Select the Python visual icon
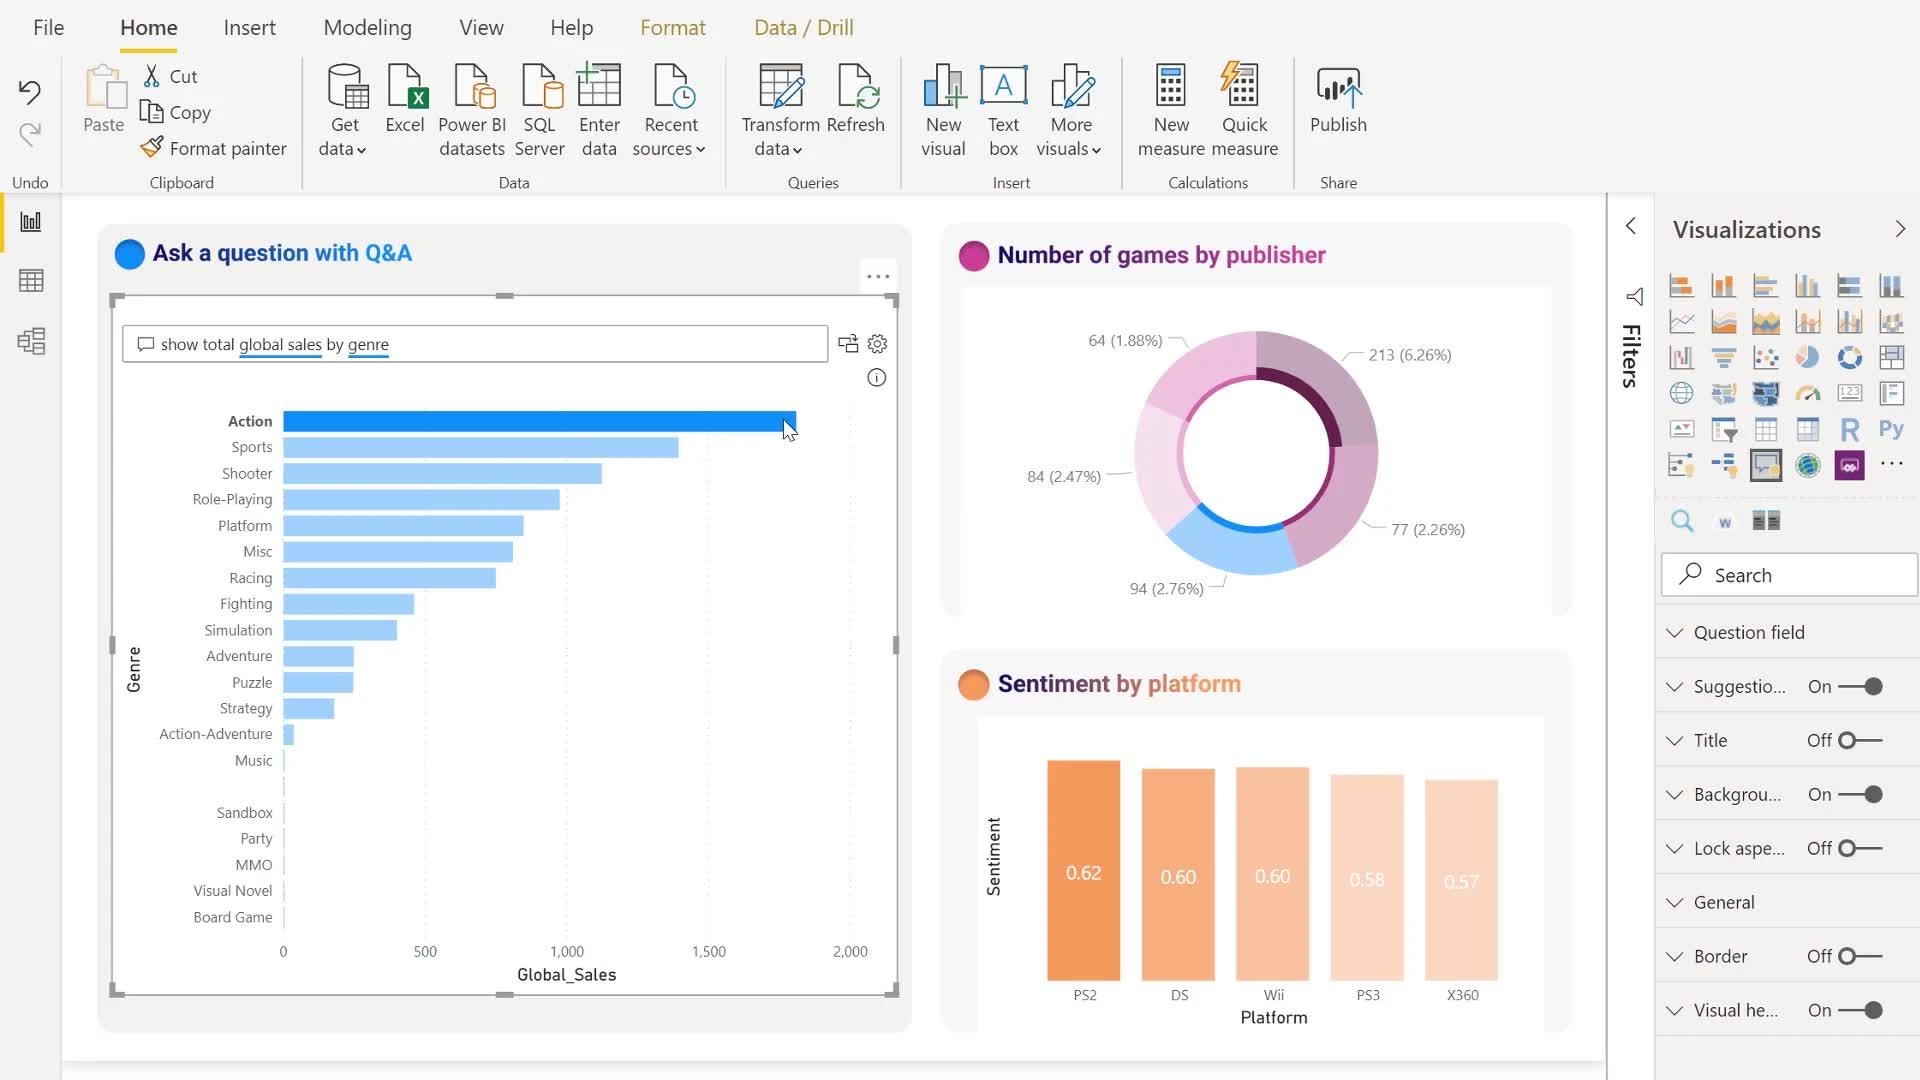Image resolution: width=1920 pixels, height=1080 pixels. (1890, 430)
